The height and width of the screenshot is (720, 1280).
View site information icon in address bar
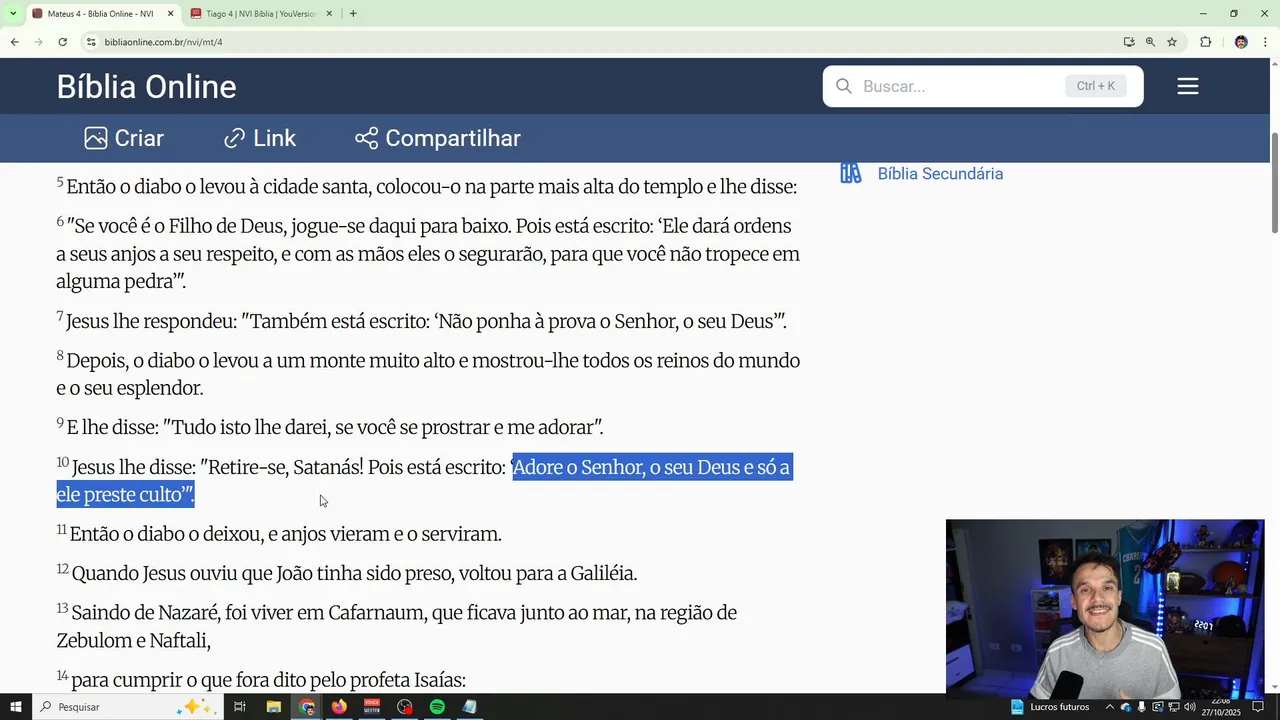click(91, 42)
